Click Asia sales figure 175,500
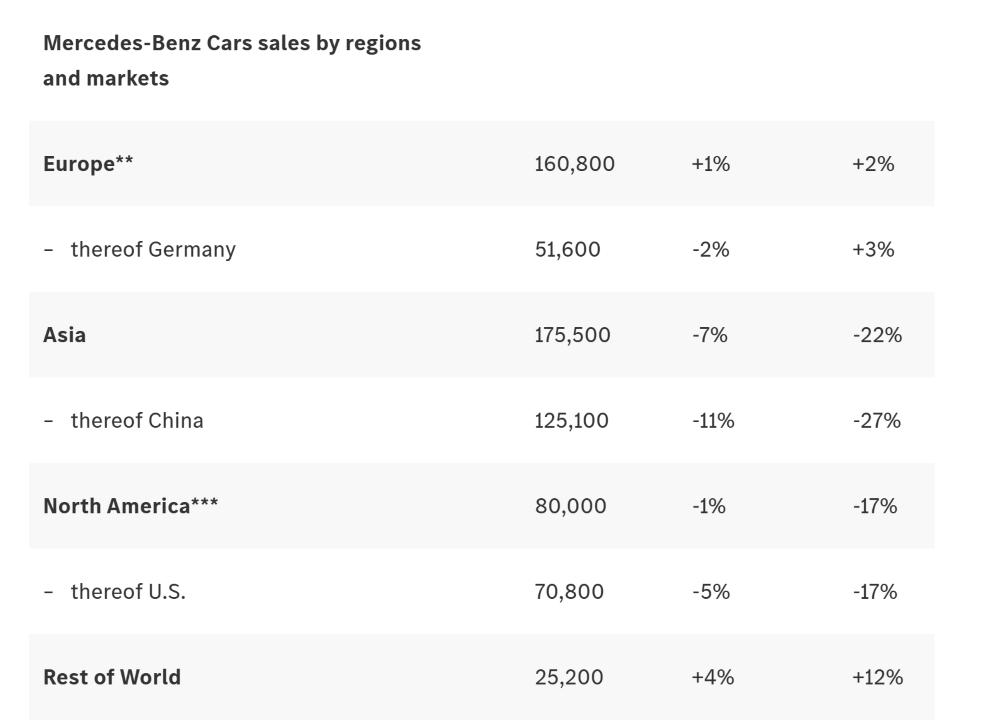Image resolution: width=1000 pixels, height=721 pixels. coord(572,335)
